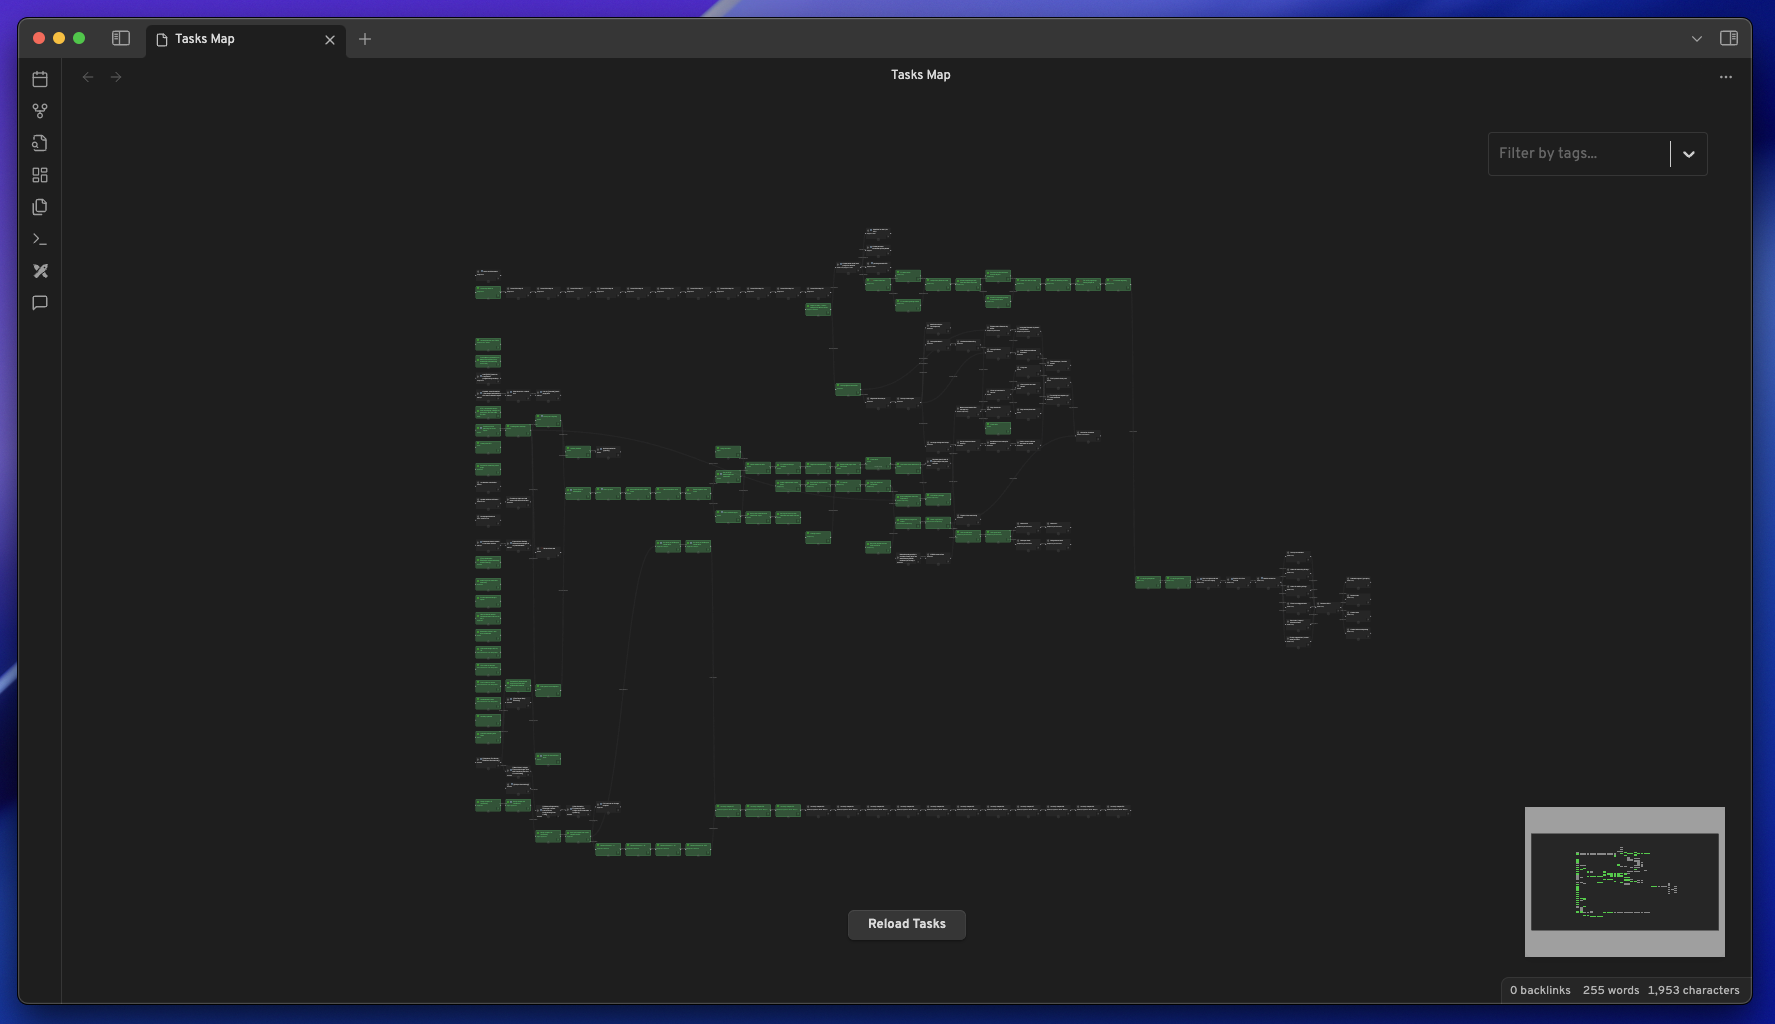Close the Tasks Map tab

330,40
